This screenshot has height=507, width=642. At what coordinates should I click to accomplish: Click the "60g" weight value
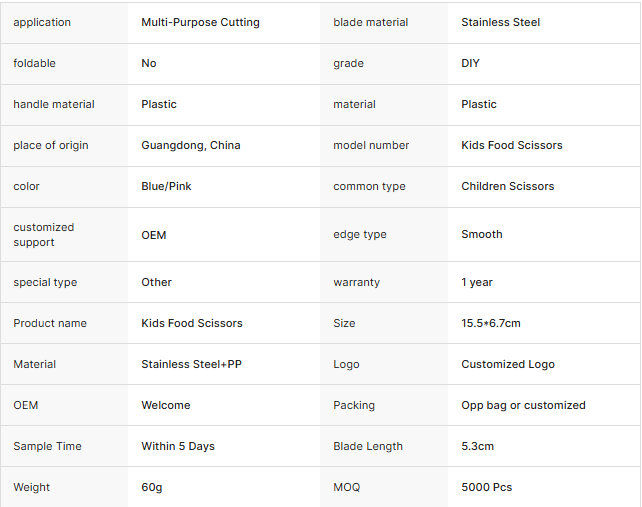(152, 487)
